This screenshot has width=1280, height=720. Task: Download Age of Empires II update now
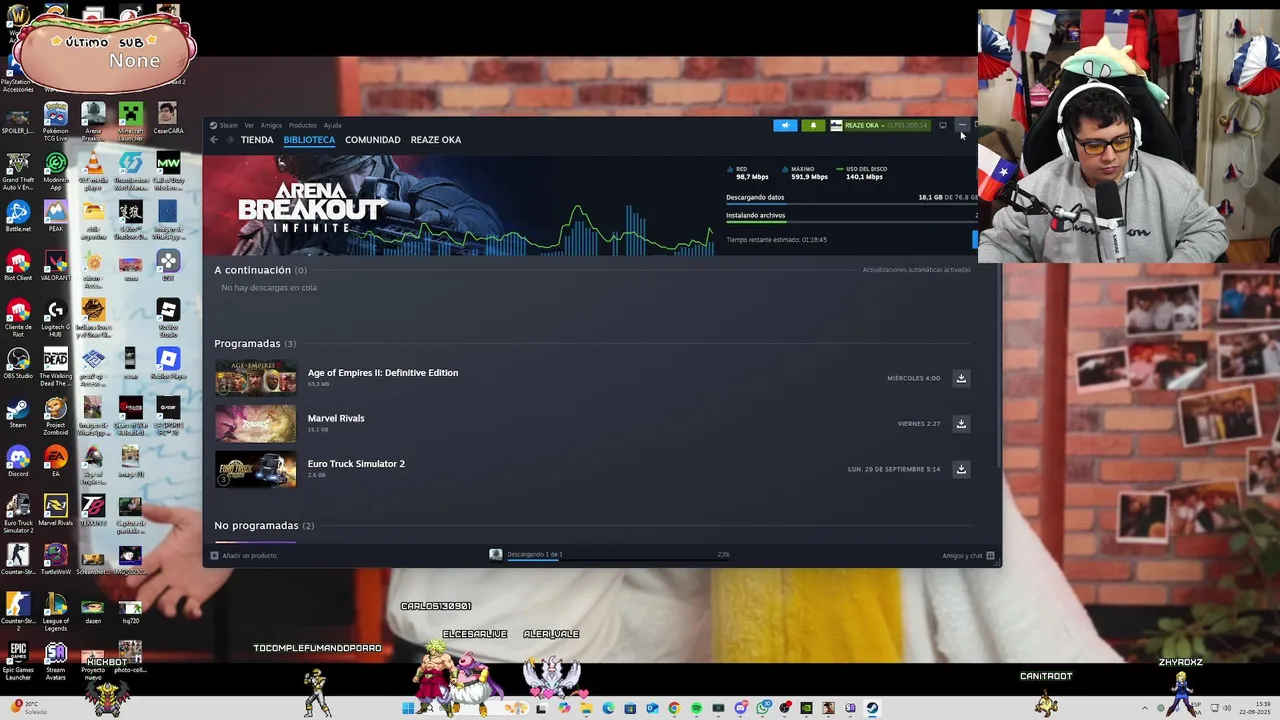pos(961,378)
